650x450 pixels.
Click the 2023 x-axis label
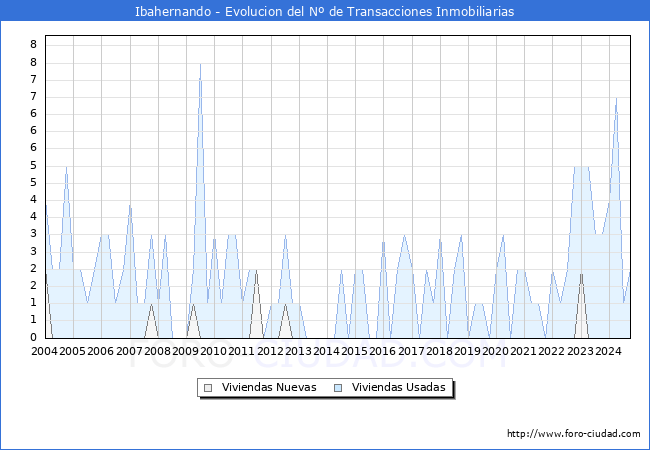coord(580,351)
